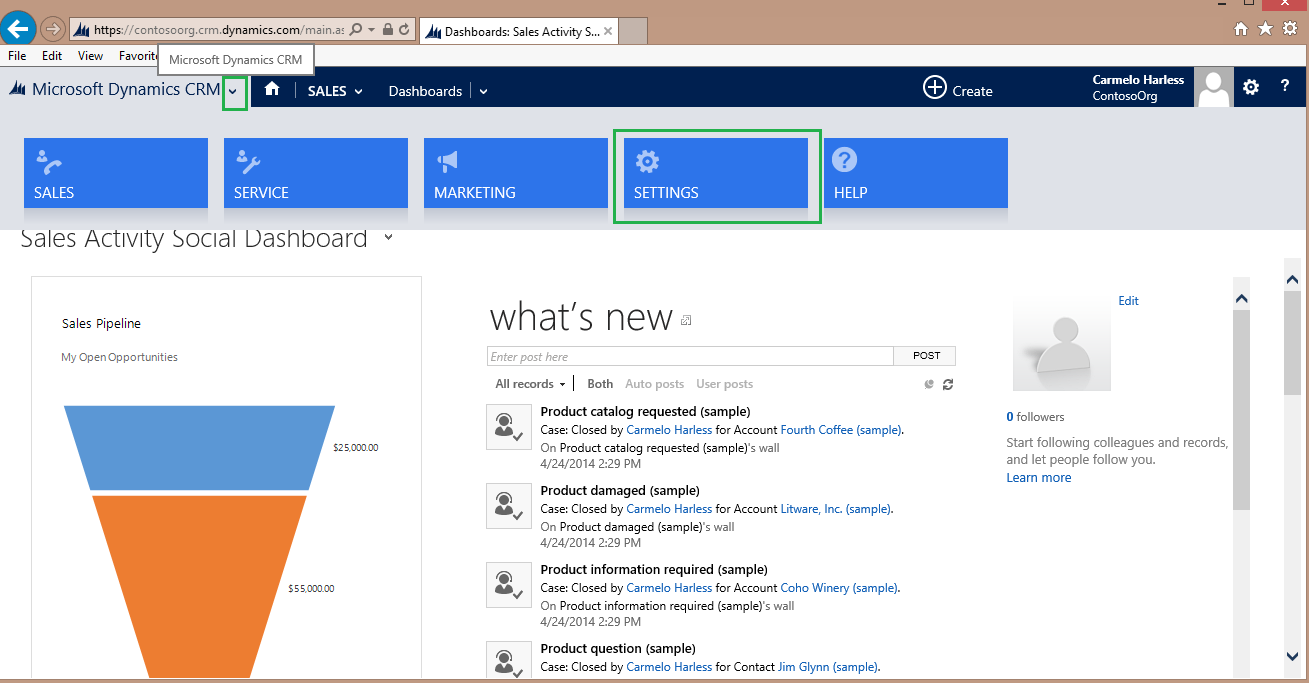Open the MARKETING work area tile
The height and width of the screenshot is (683, 1309).
[515, 173]
